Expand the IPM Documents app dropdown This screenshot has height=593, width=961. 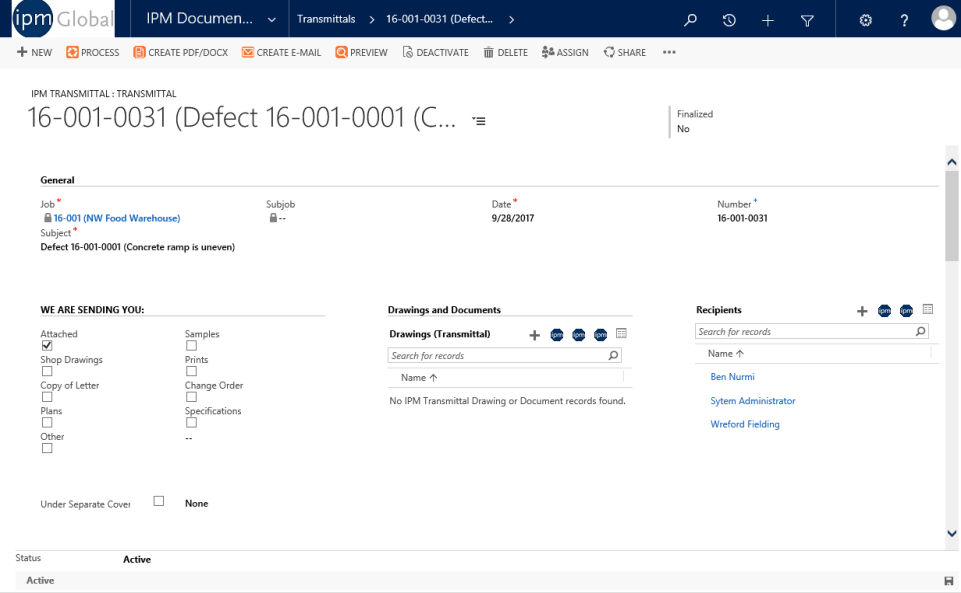point(272,20)
